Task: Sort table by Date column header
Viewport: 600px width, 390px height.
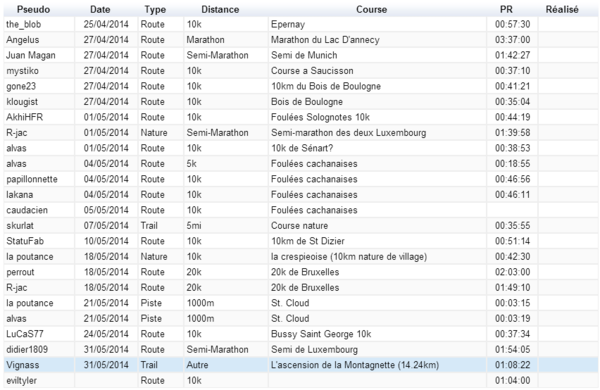Action: coord(100,9)
